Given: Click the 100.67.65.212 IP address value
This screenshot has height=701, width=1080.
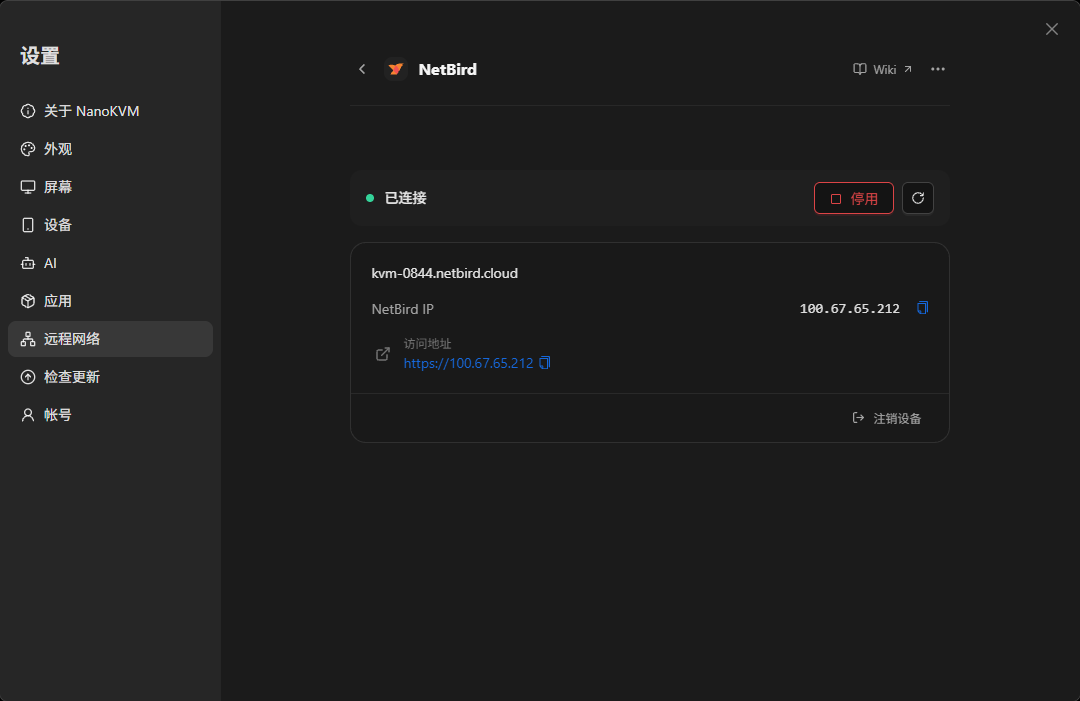Looking at the screenshot, I should pos(849,308).
